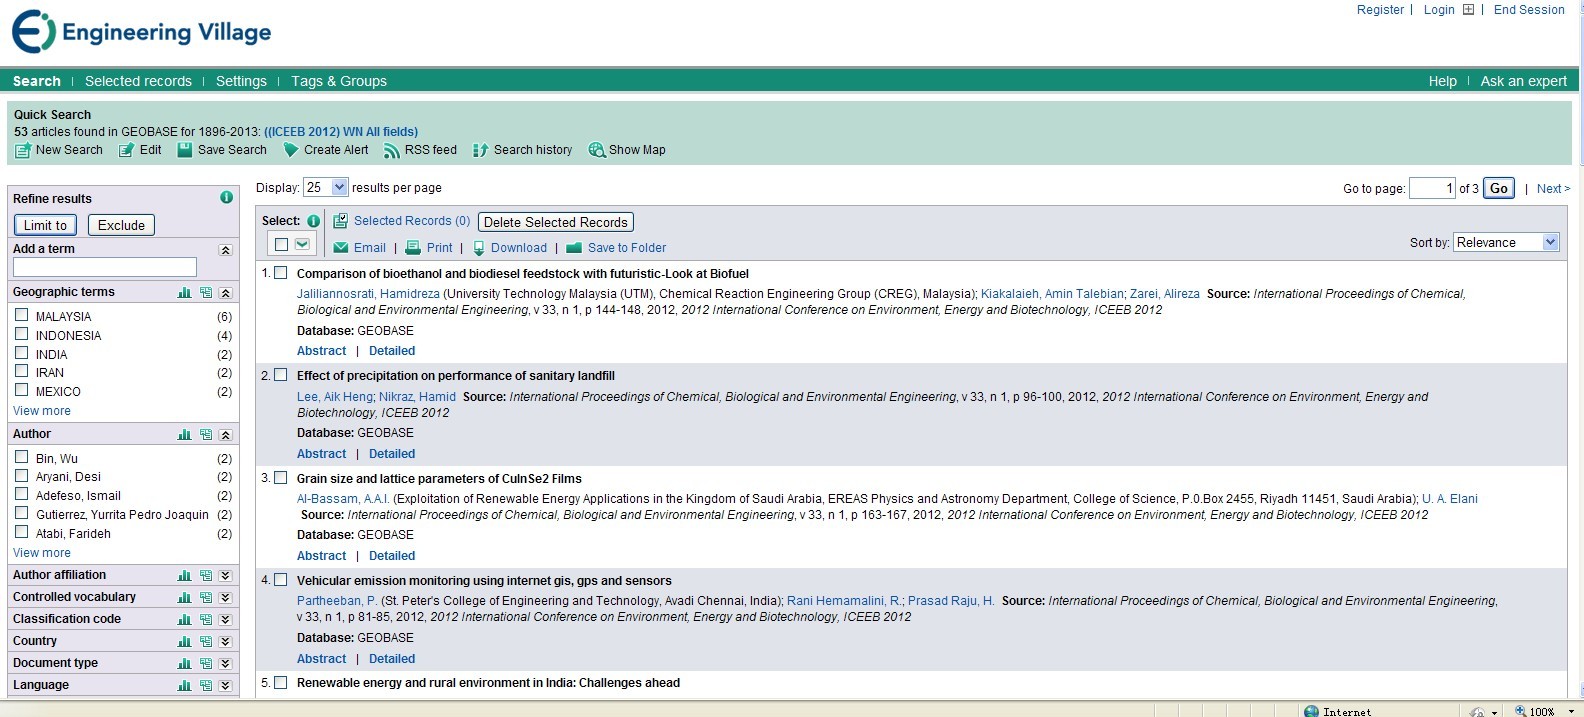
Task: Click the Author facet export data icon
Action: tap(206, 435)
